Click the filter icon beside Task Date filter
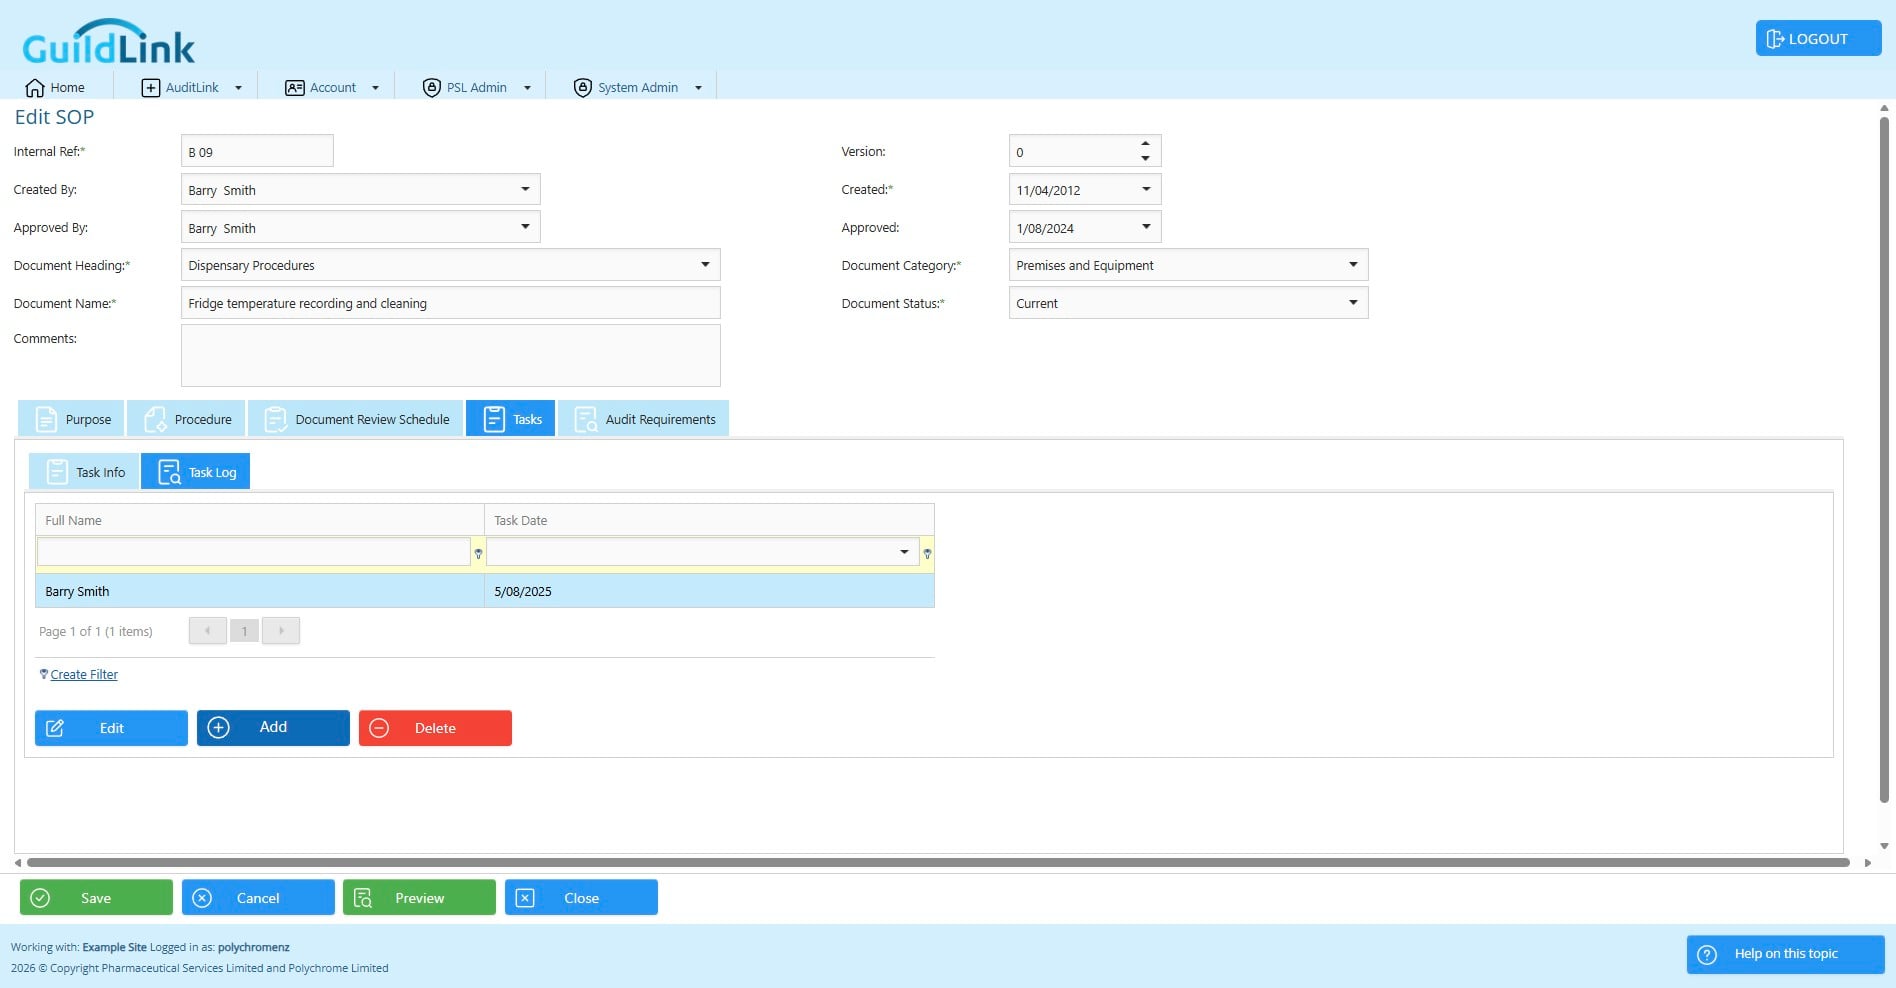Viewport: 1896px width, 988px height. [927, 553]
